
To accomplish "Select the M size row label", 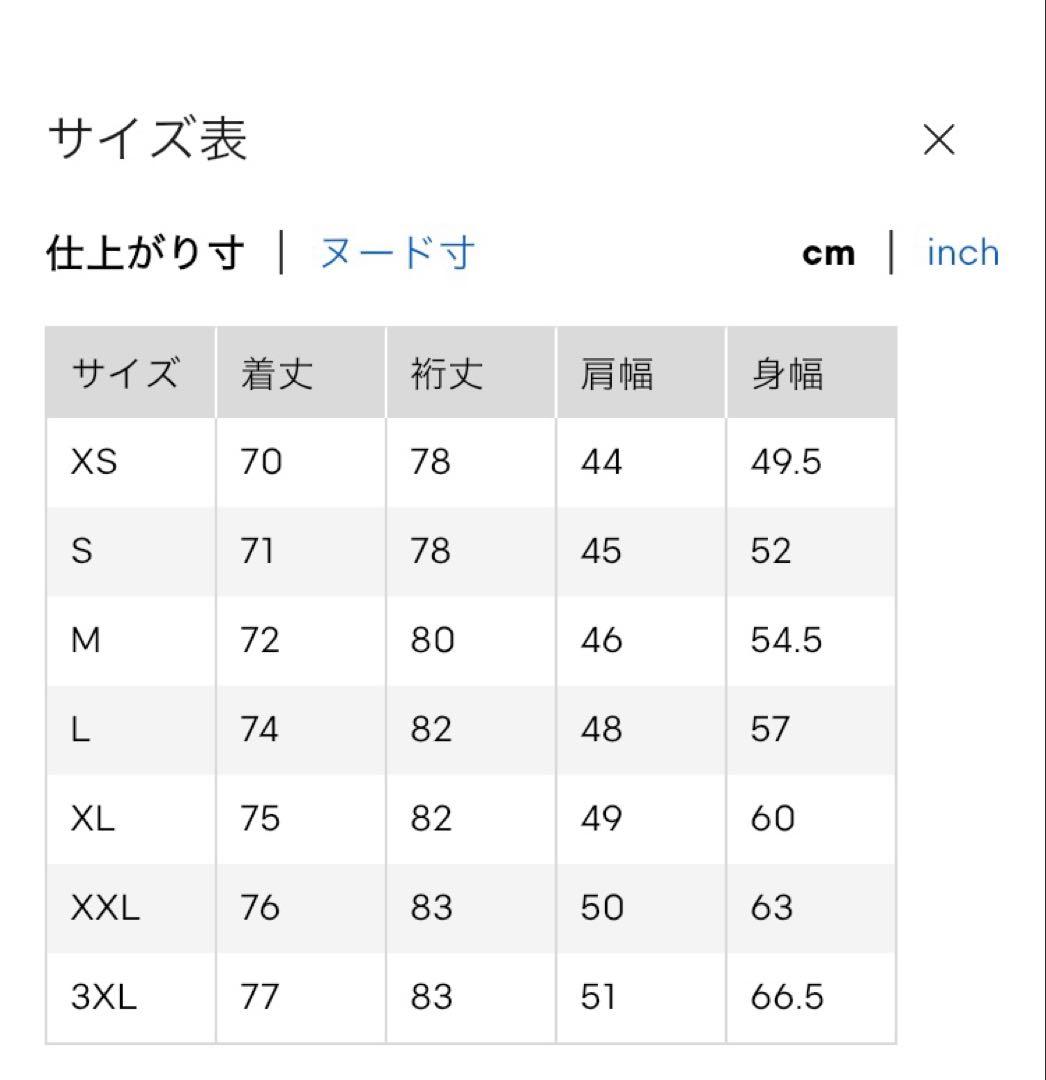I will coord(86,640).
